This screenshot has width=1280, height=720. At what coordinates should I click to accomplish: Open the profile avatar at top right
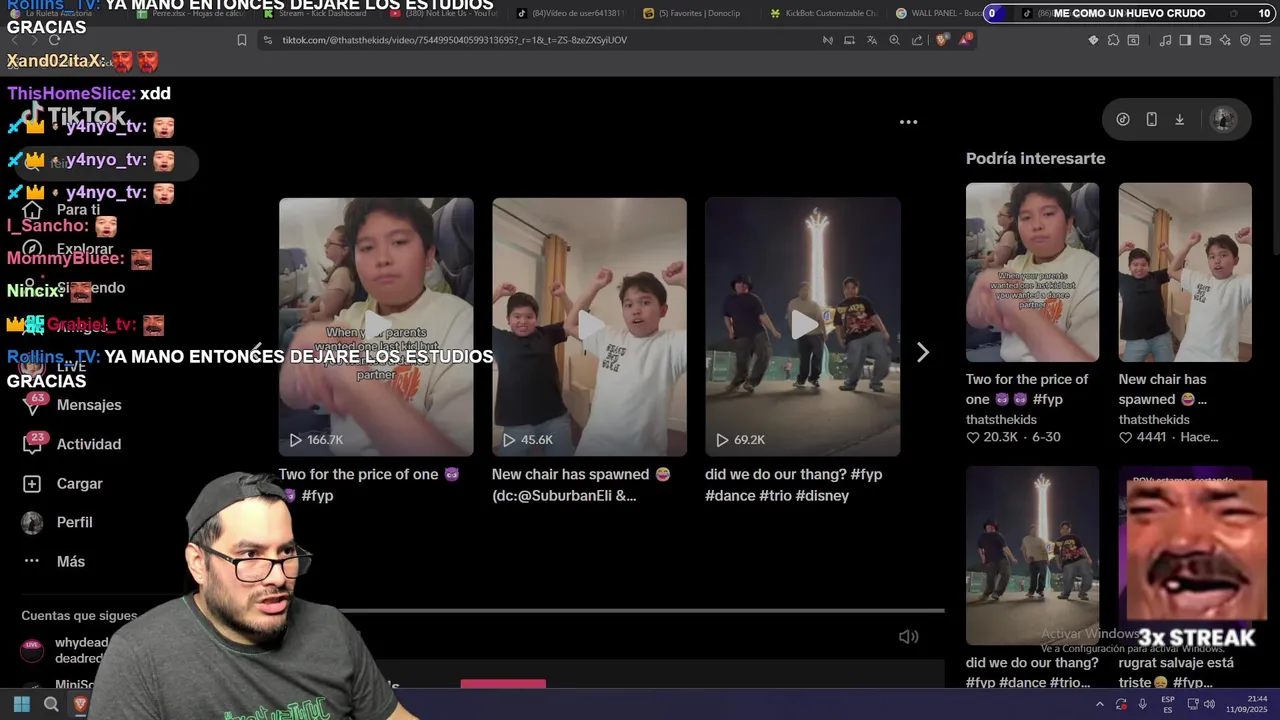[x=1223, y=119]
